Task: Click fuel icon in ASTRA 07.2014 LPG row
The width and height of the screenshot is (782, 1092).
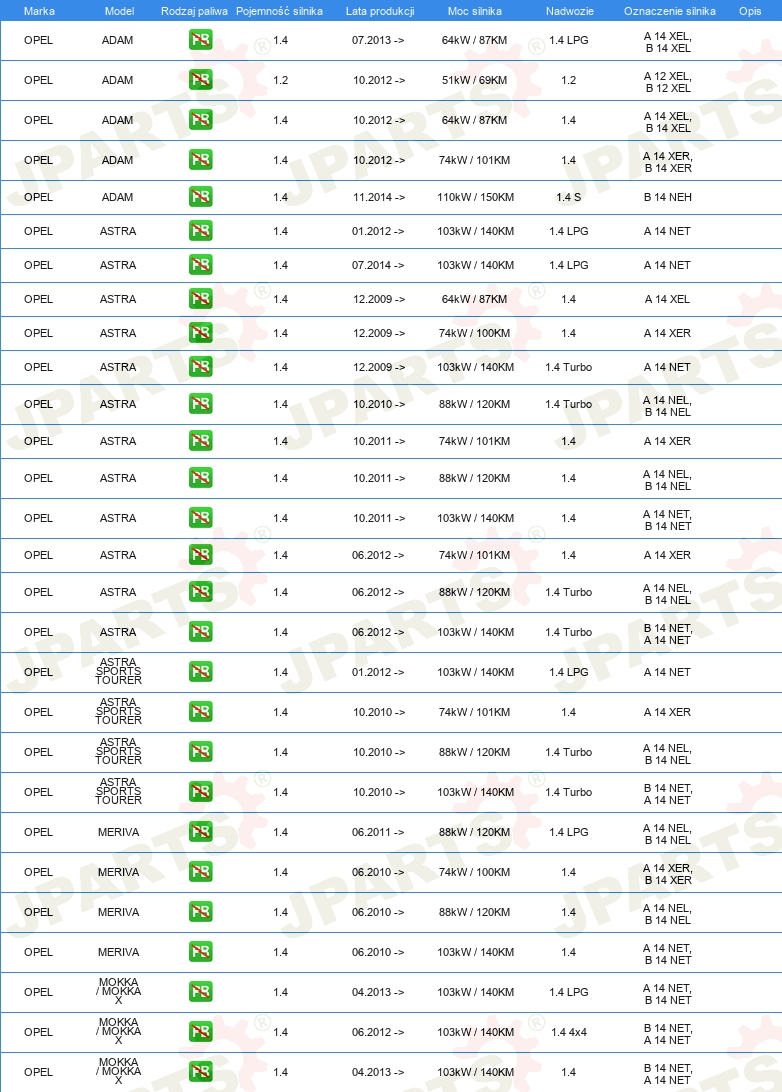Action: click(201, 265)
